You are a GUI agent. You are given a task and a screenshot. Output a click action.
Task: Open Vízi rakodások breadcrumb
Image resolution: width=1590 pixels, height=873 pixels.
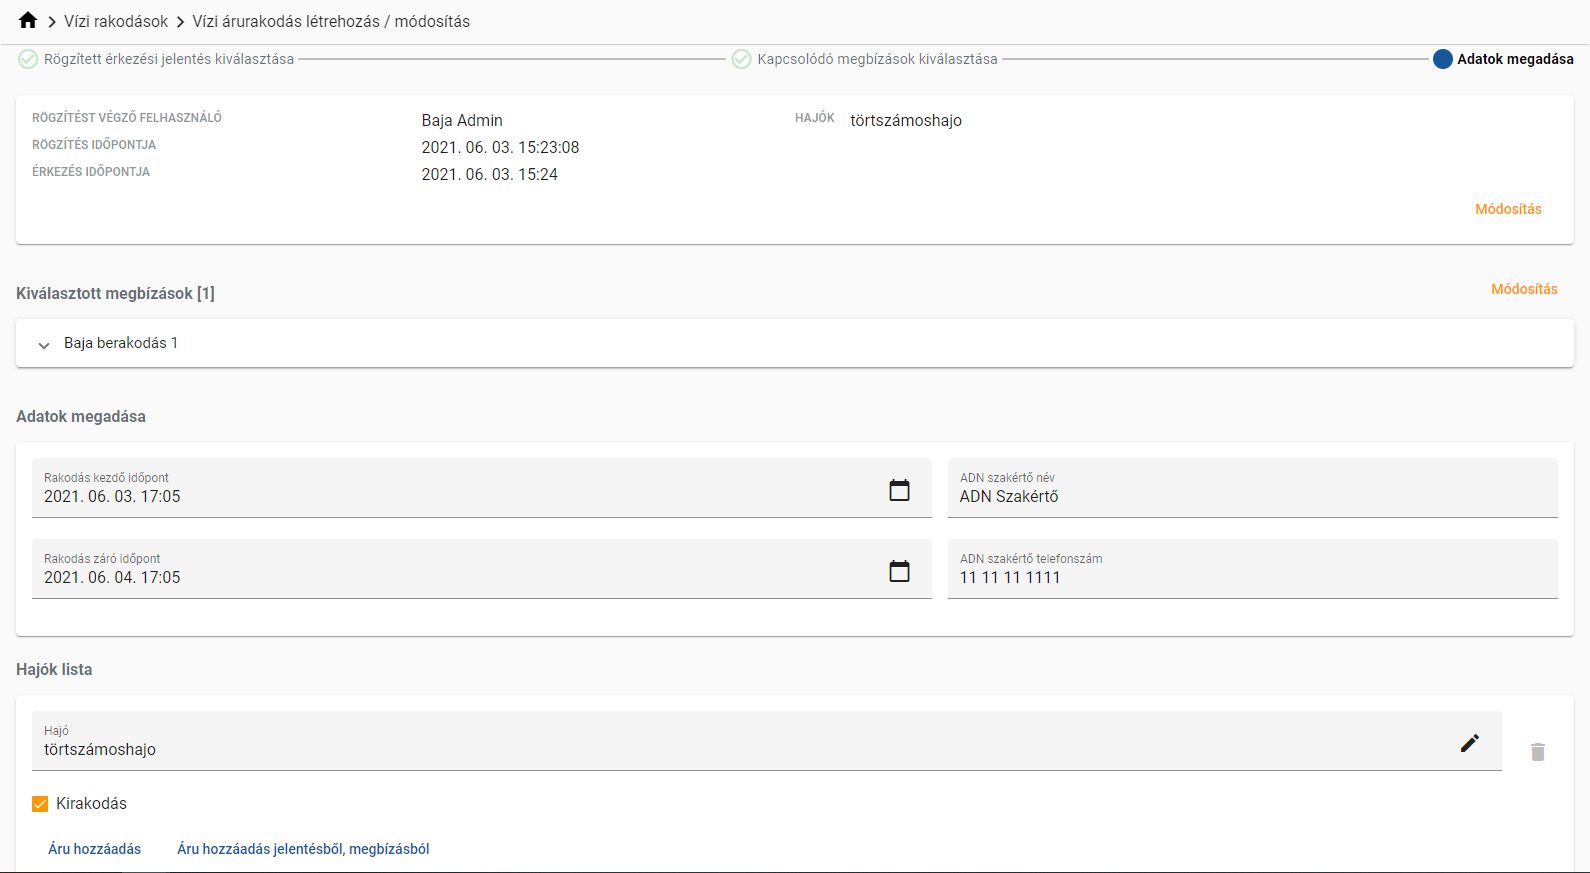[116, 21]
